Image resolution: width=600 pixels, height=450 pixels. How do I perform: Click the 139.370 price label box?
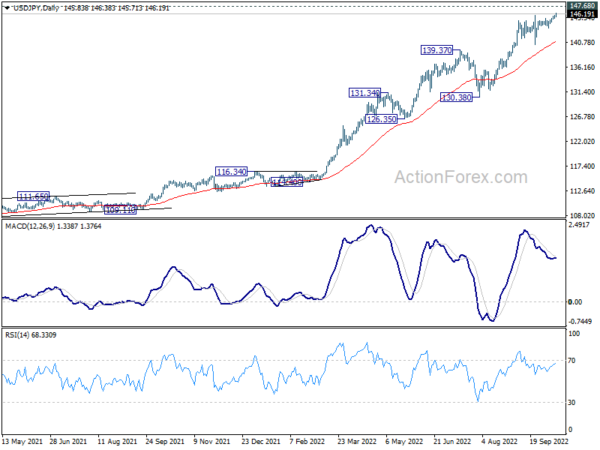click(437, 50)
